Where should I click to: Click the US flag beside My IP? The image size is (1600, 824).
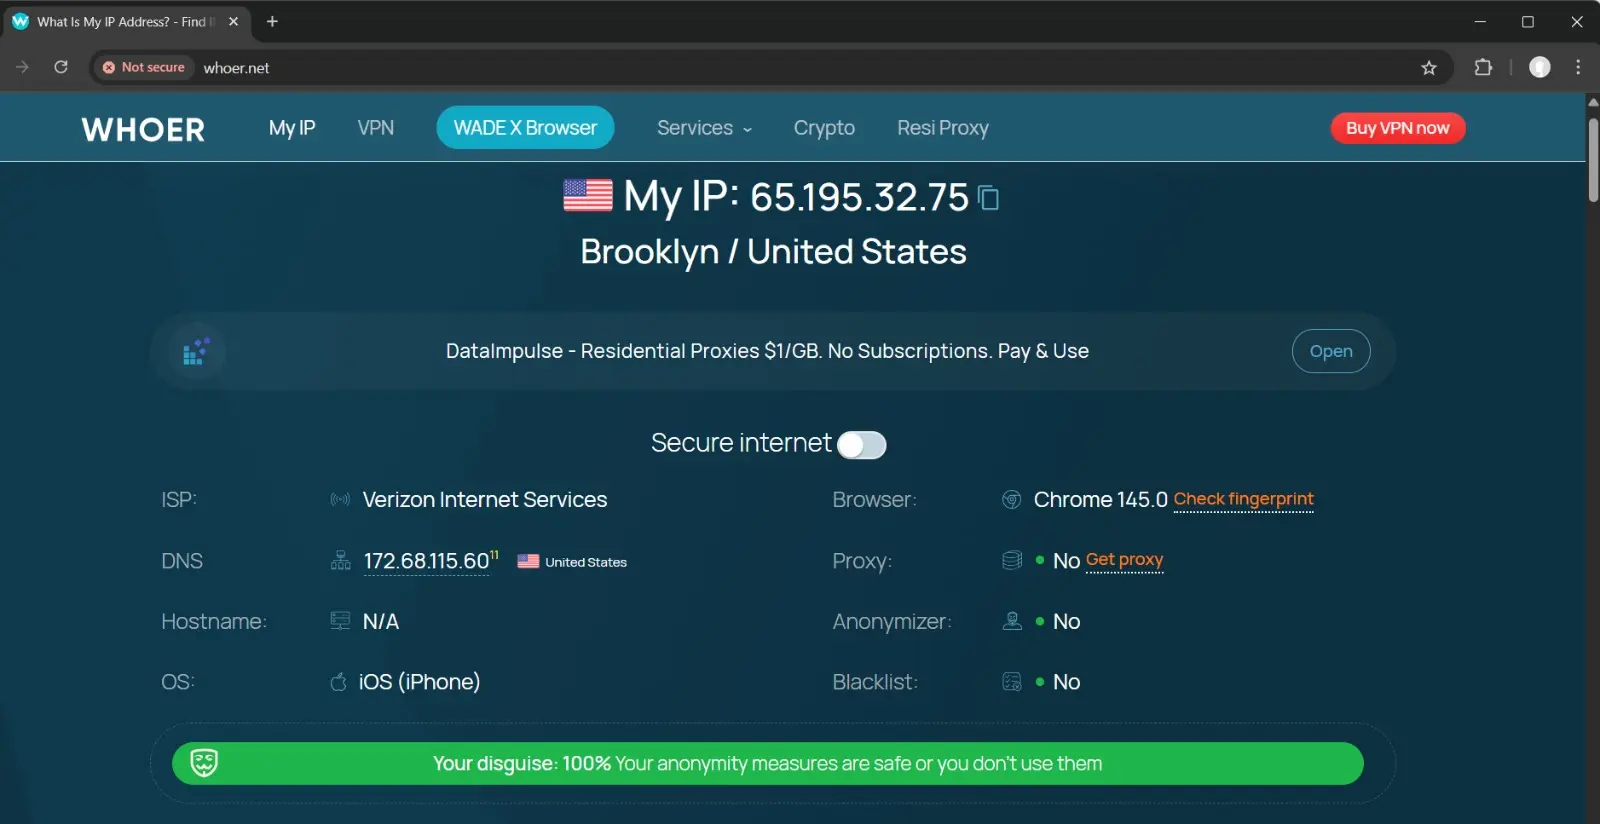click(x=588, y=196)
